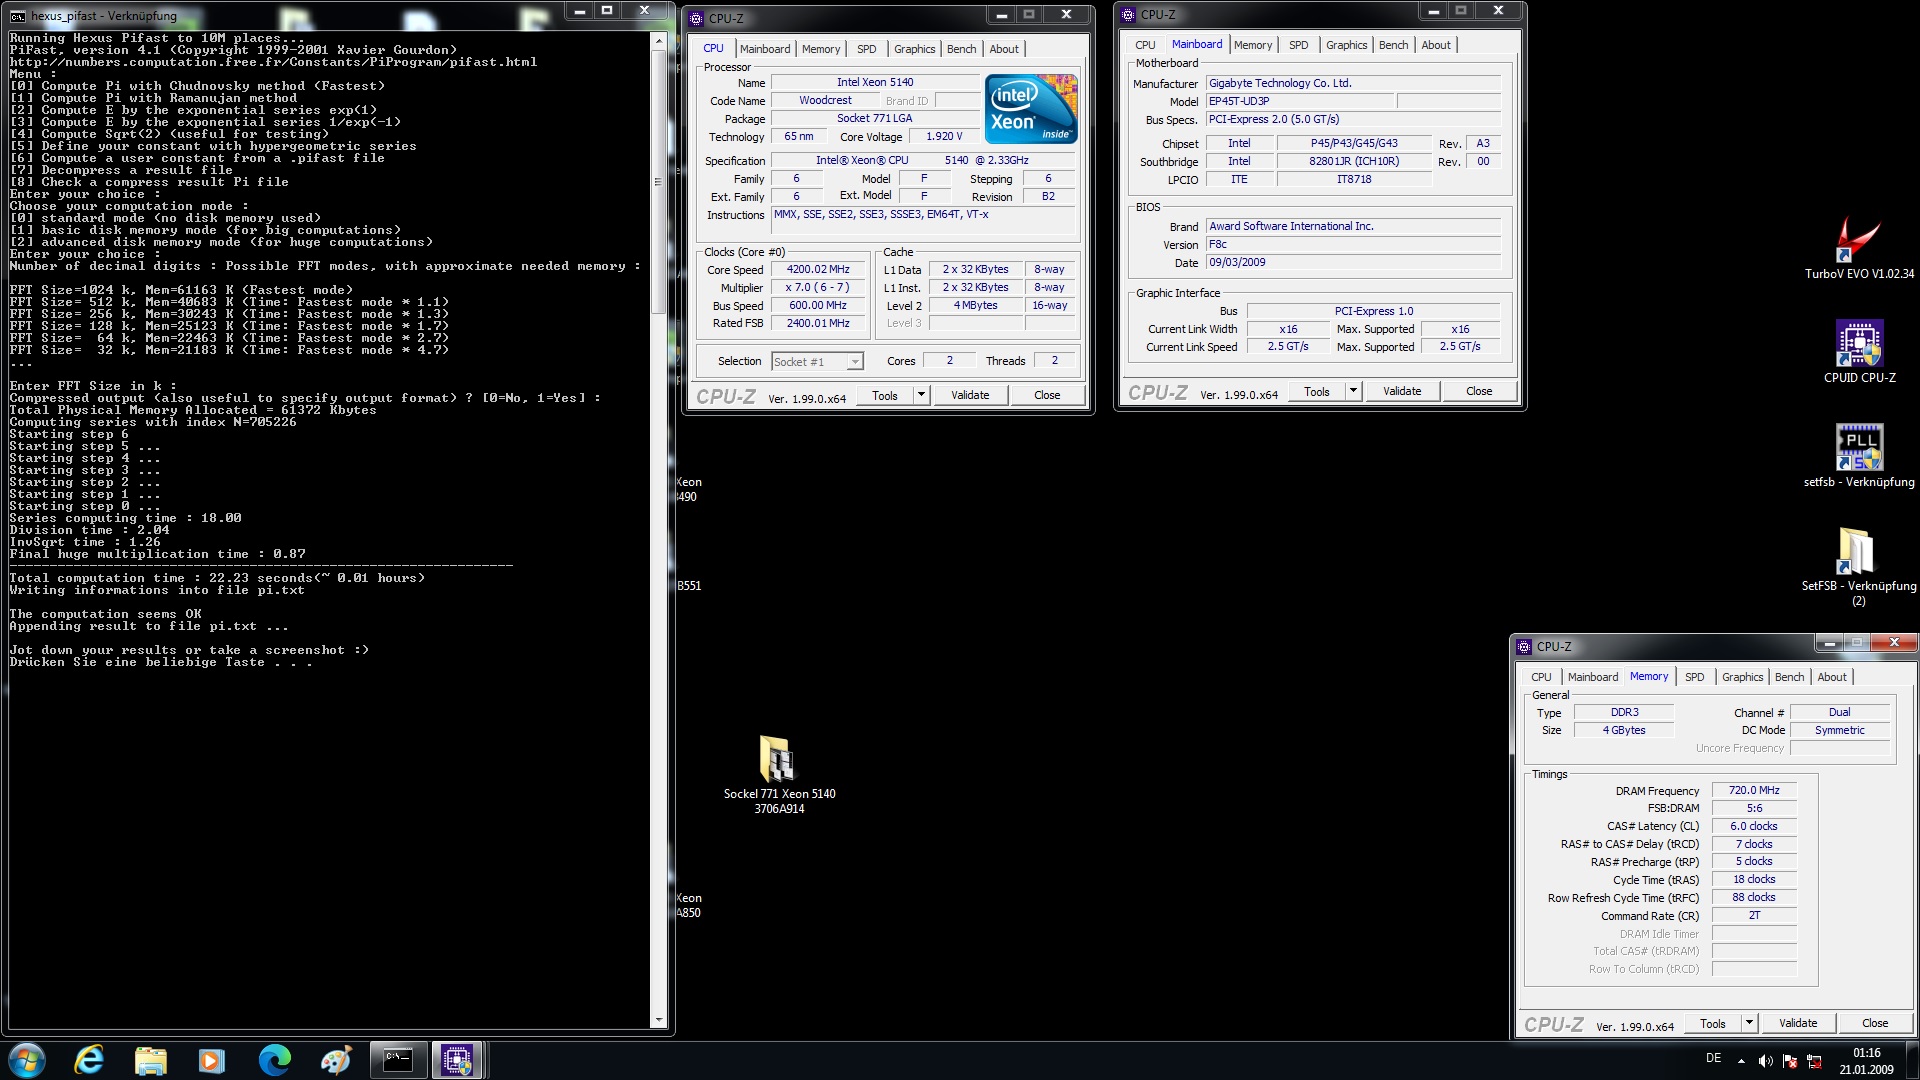
Task: Launch Internet Explorer from the taskbar
Action: 89,1060
